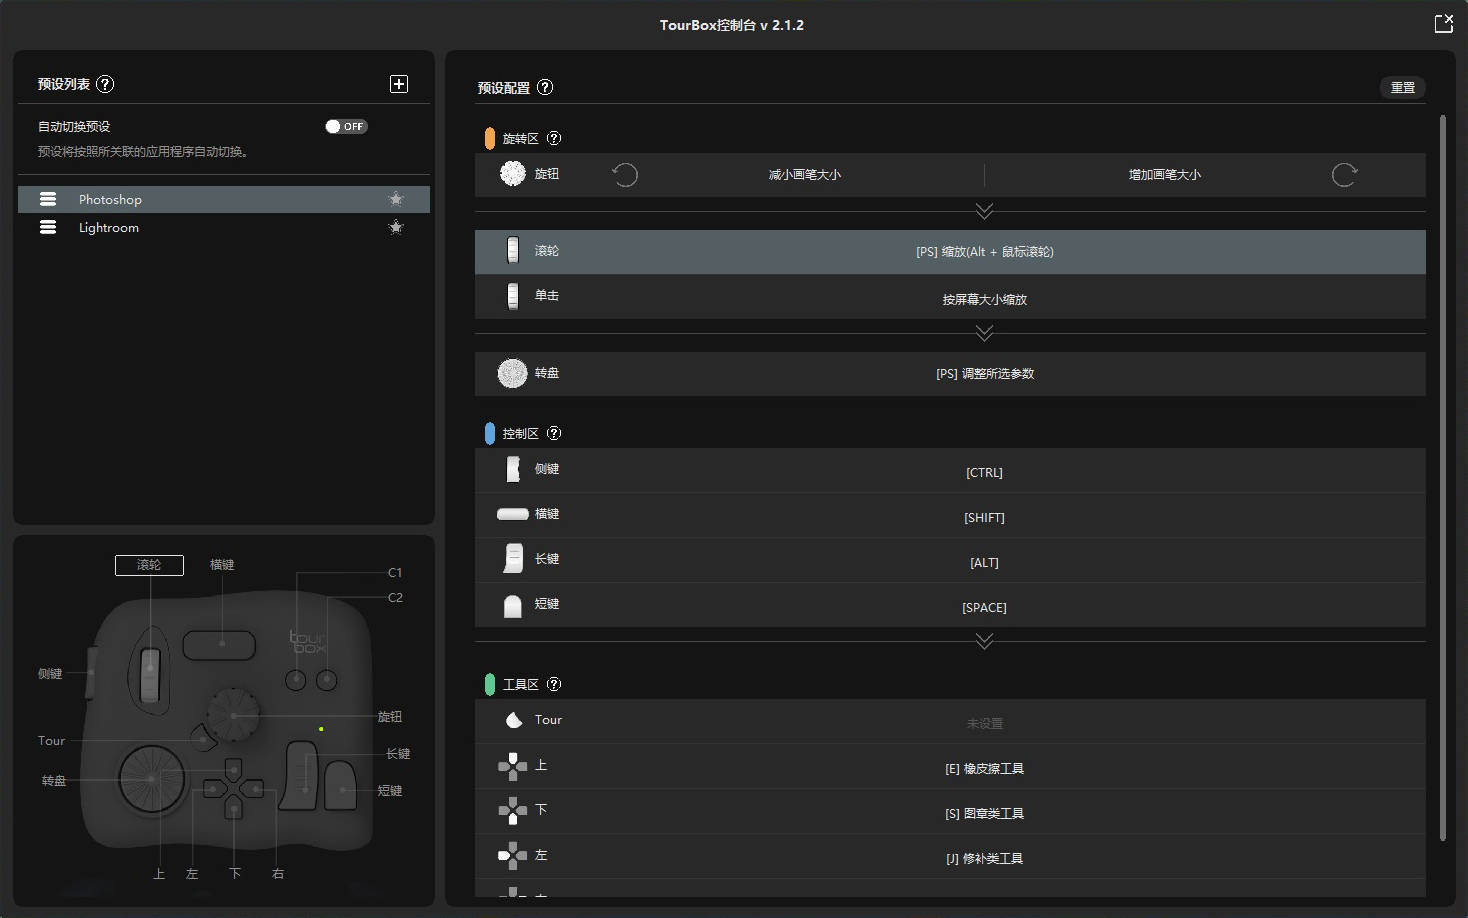The image size is (1468, 918).
Task: Click the 侧键 label on device diagram
Action: [50, 674]
